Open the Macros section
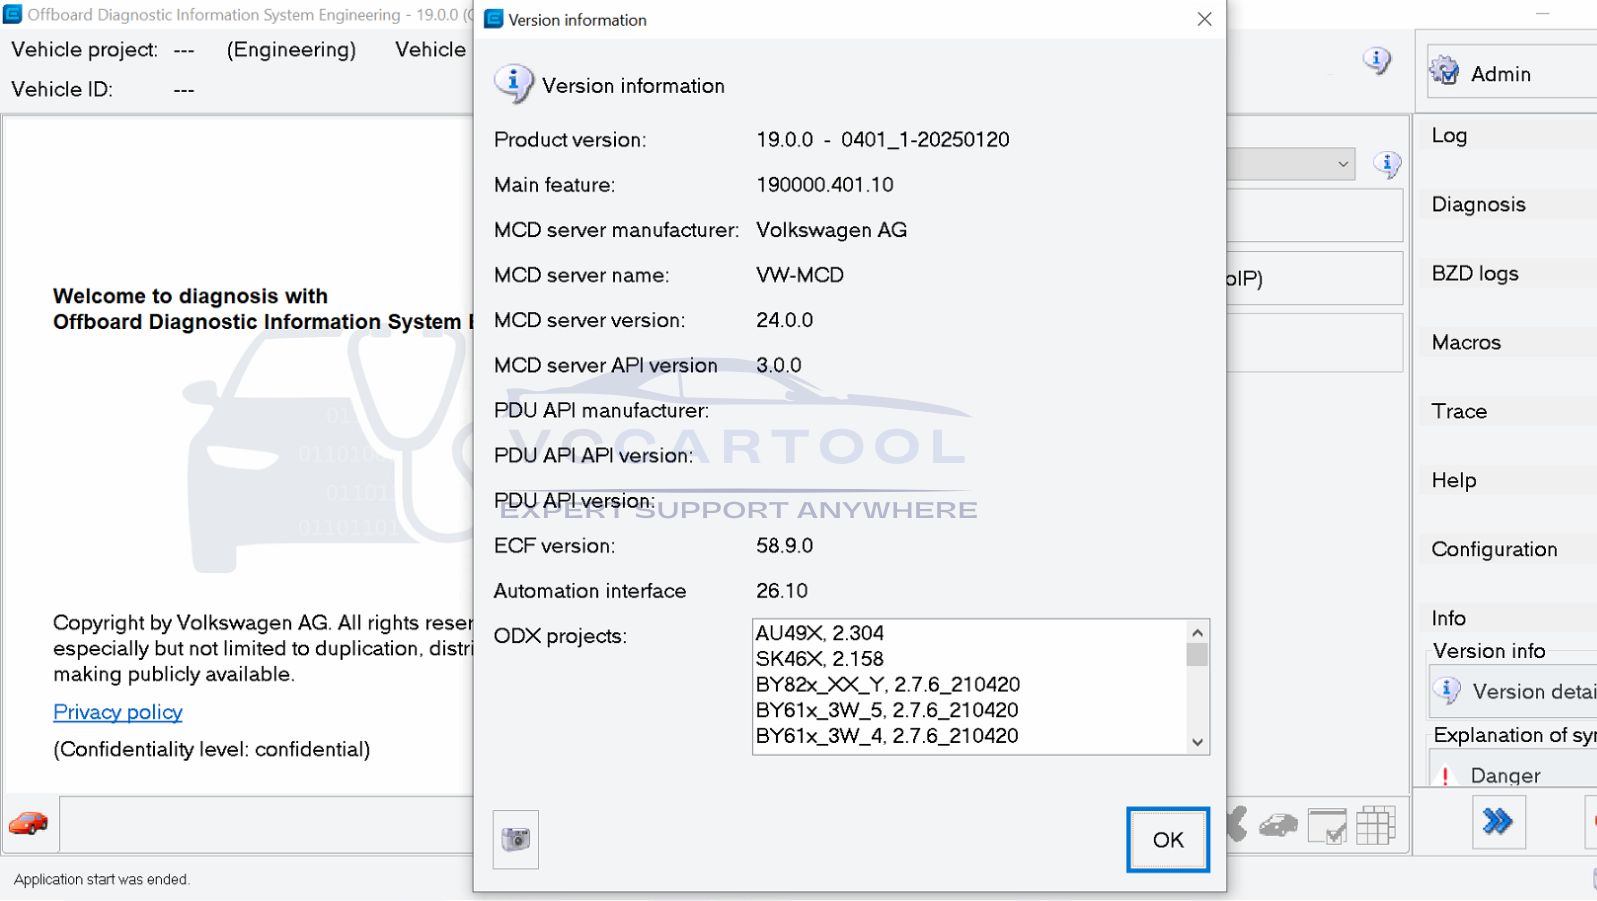This screenshot has height=901, width=1597. coord(1508,342)
